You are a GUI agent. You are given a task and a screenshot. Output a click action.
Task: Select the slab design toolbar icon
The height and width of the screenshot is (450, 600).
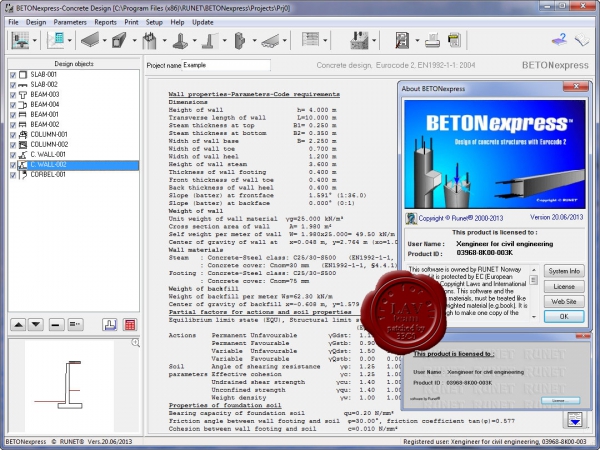click(90, 40)
